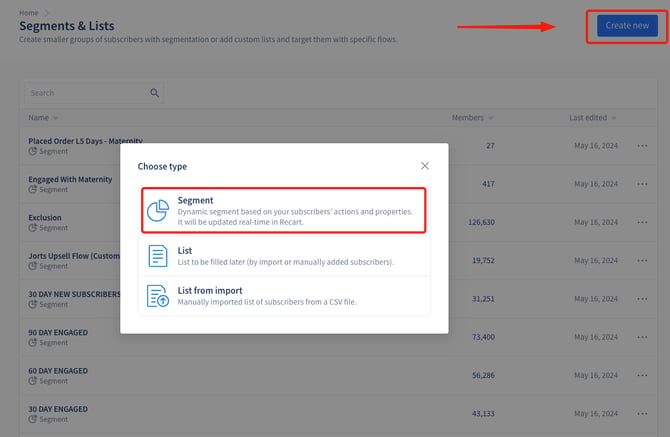The image size is (670, 437).
Task: Open more options for 30 DAY NEW SUBSCRIBERS row
Action: [x=642, y=299]
